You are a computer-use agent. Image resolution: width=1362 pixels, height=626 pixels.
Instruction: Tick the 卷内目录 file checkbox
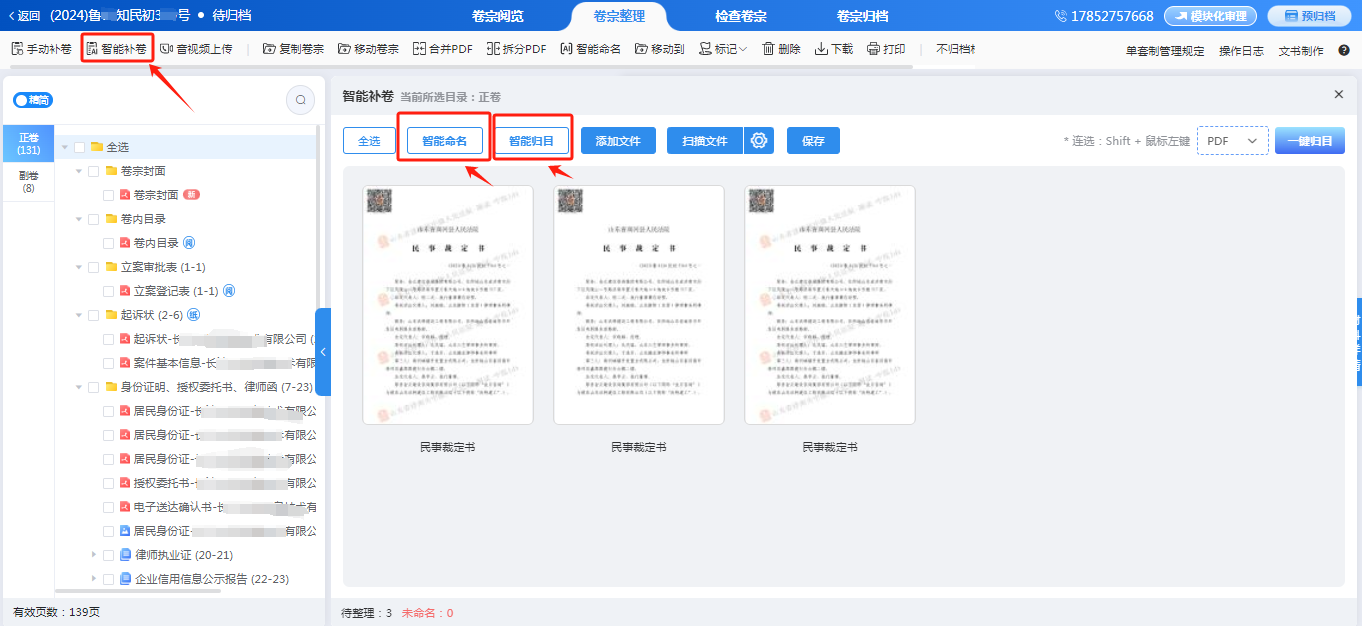110,243
